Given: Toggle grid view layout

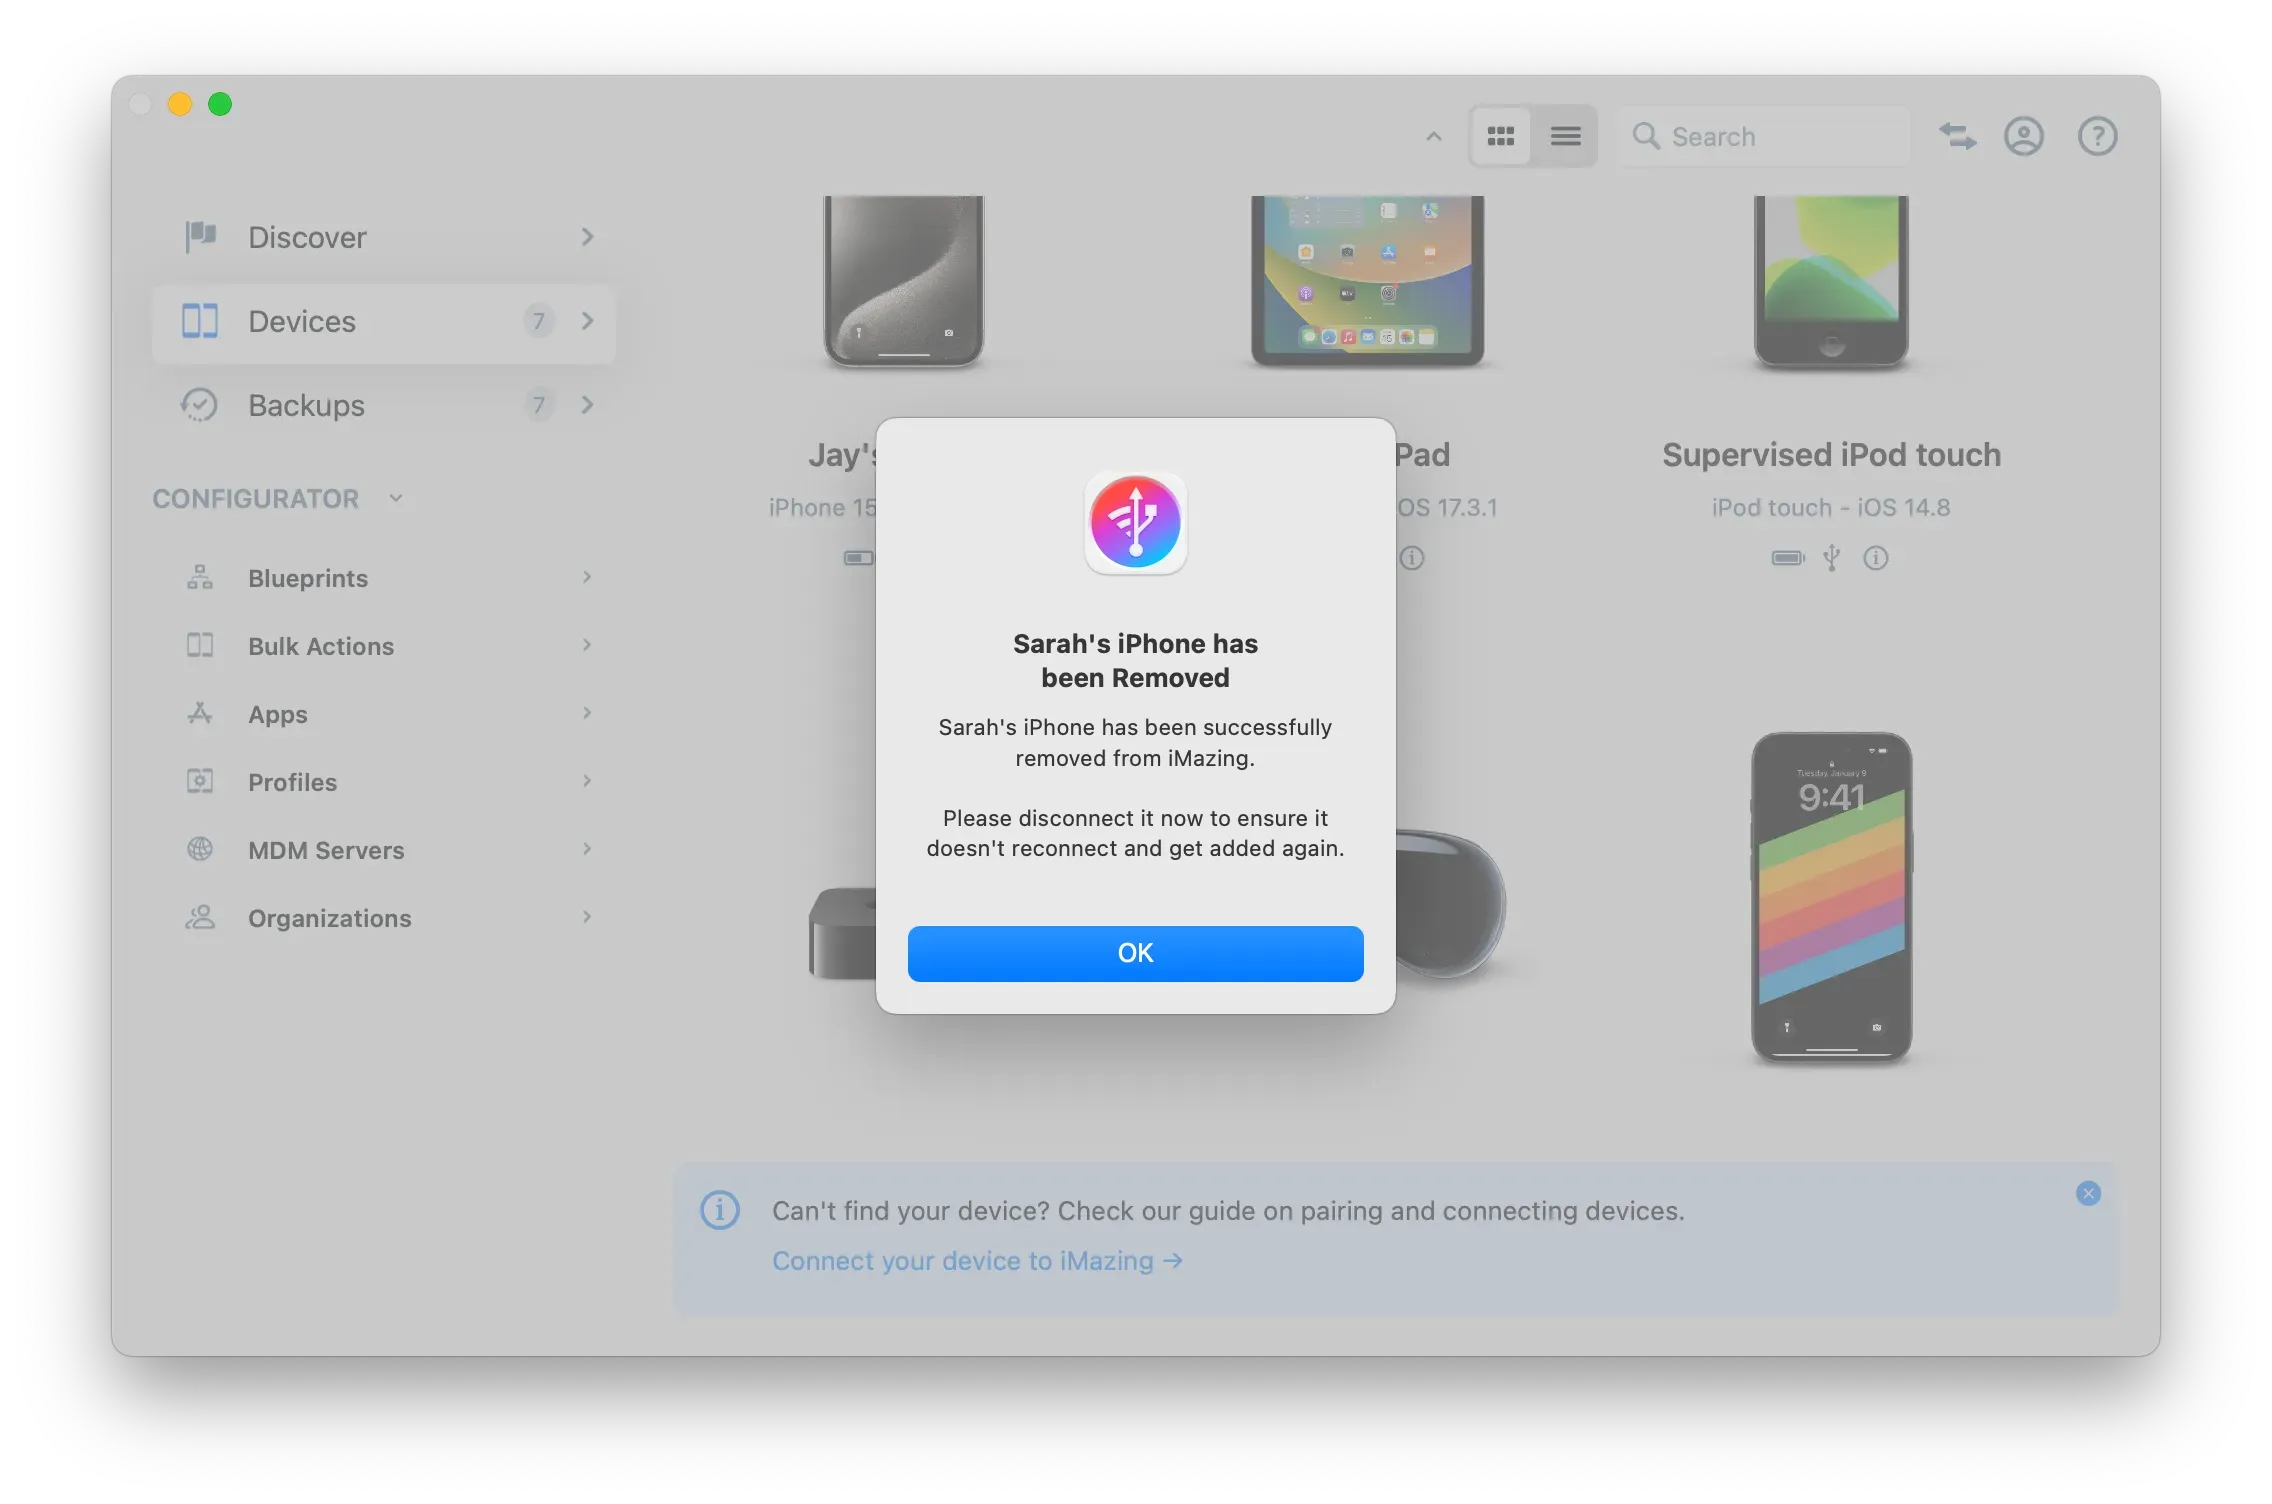Looking at the screenshot, I should 1500,135.
